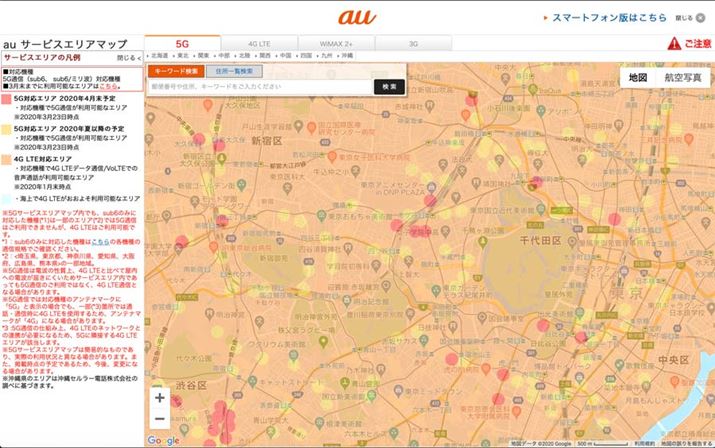Jump to 北海道 region
The height and width of the screenshot is (448, 715).
click(159, 56)
